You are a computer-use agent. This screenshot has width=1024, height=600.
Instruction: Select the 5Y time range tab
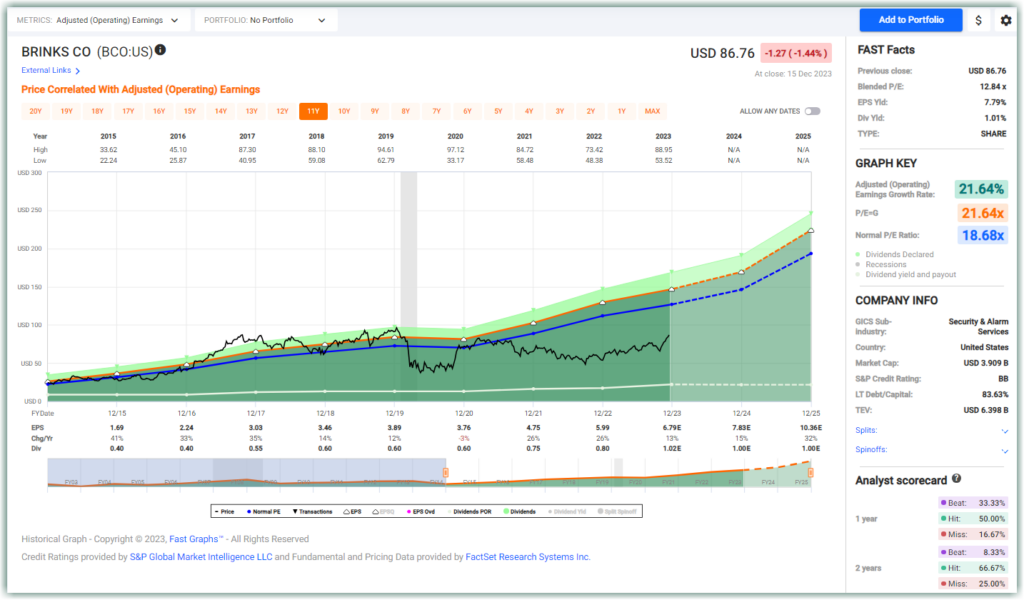(498, 112)
